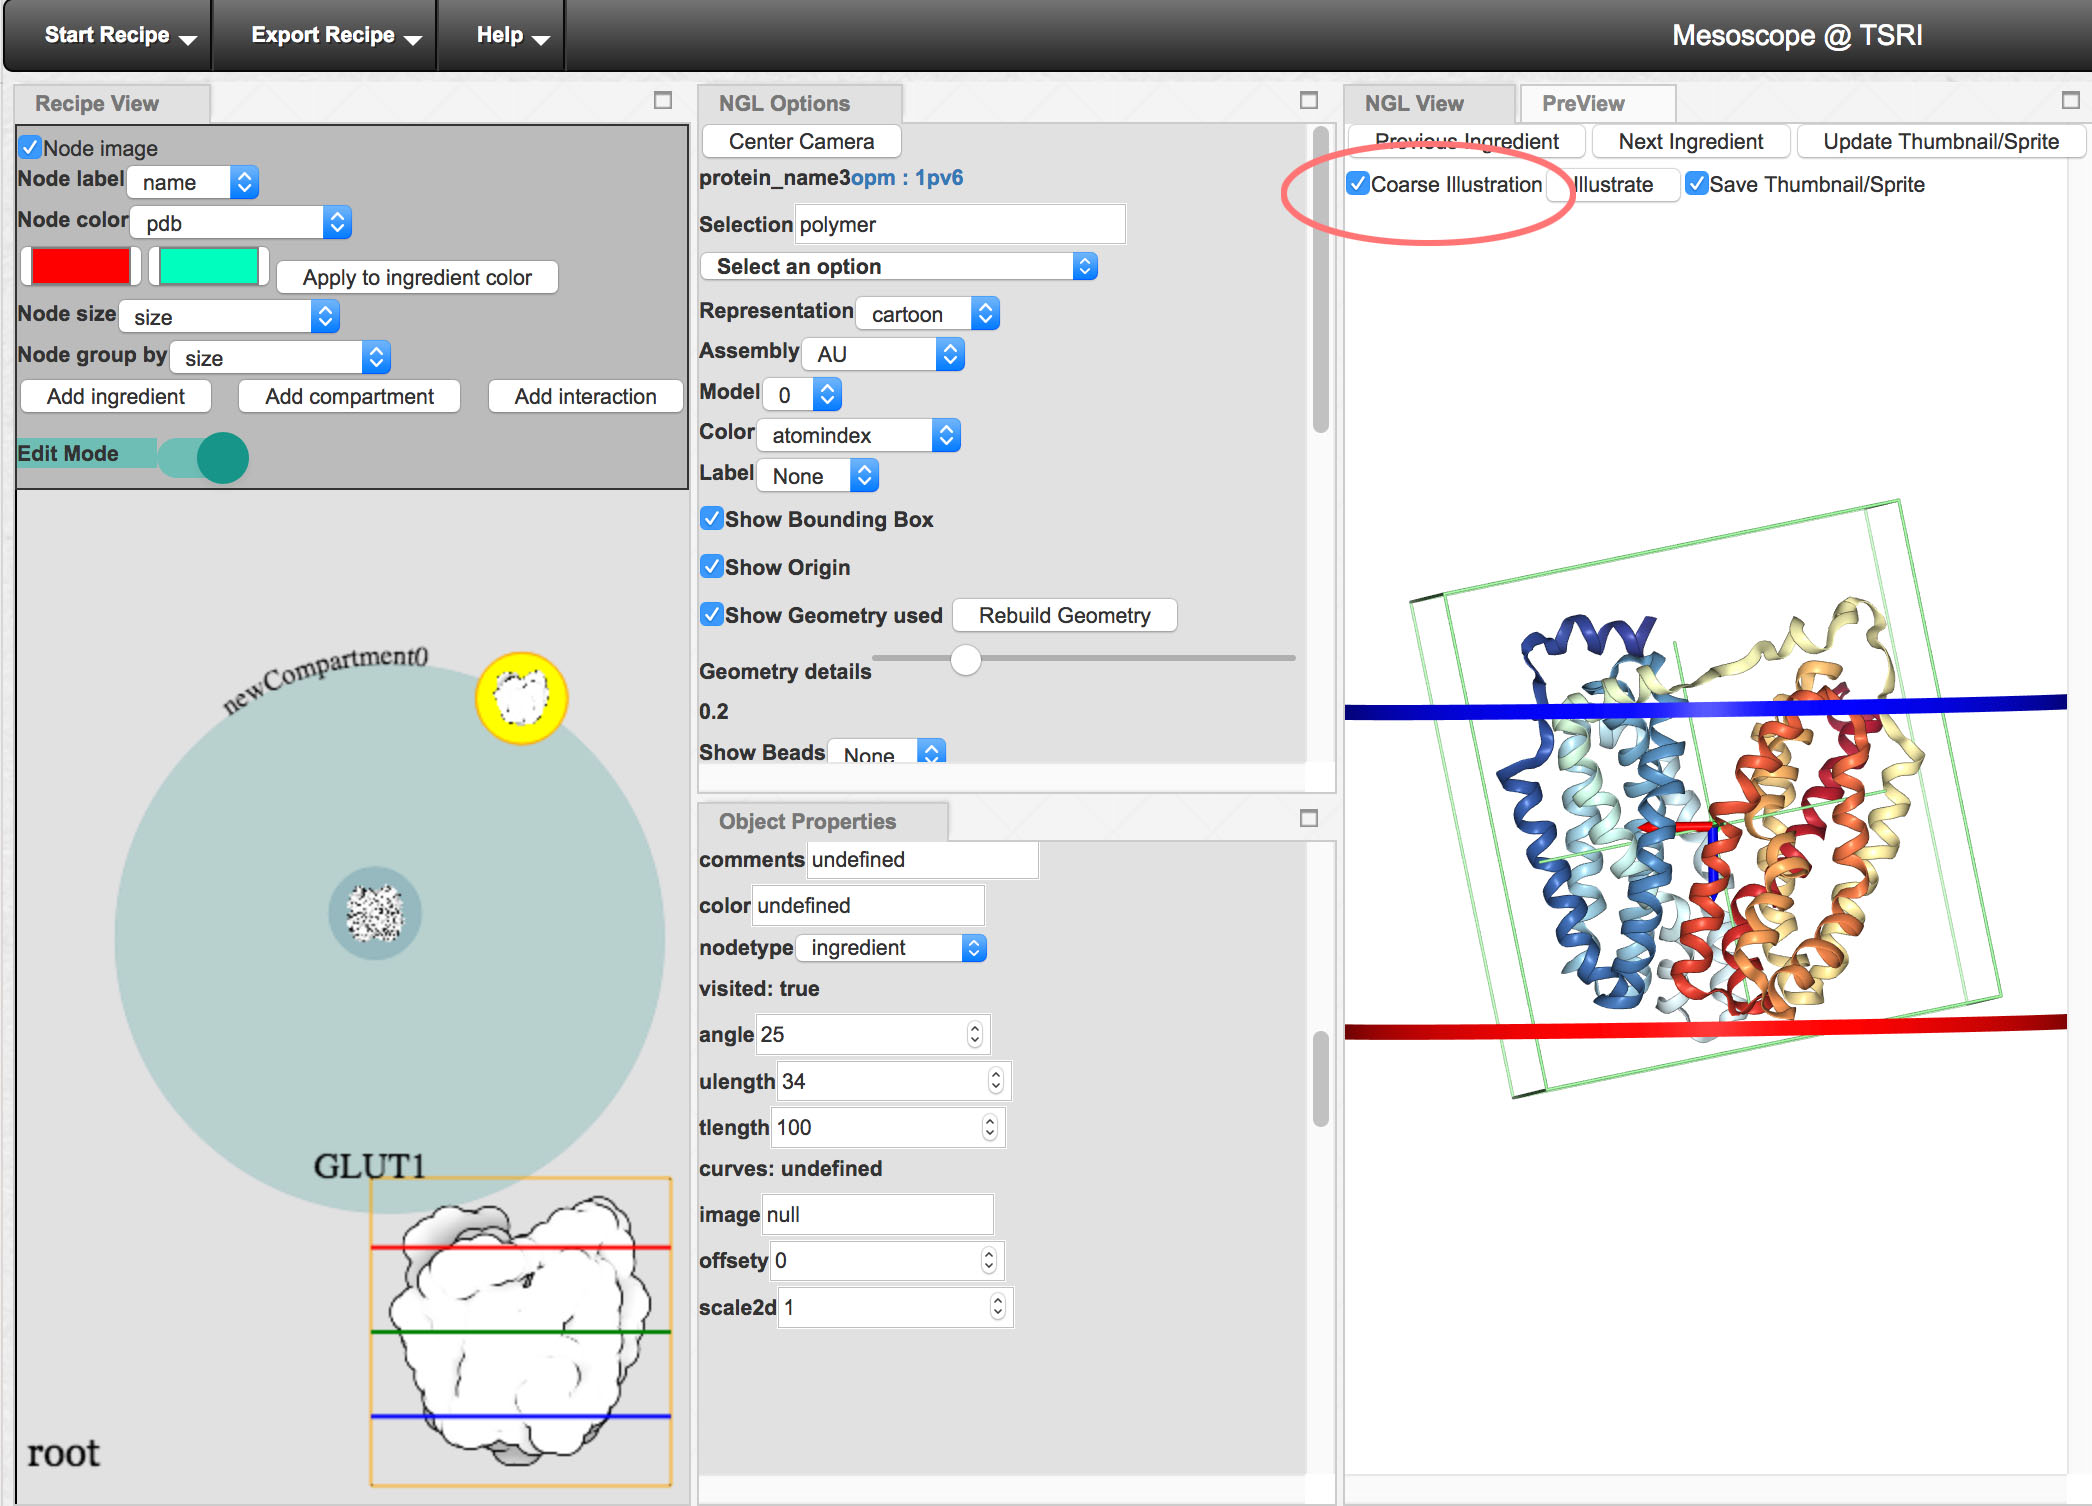Click Add compartment button
Screen dimensions: 2092x1506
(x=350, y=397)
